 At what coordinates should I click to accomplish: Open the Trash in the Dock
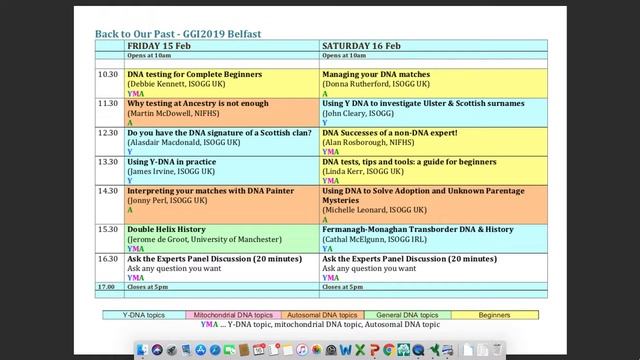pos(498,350)
